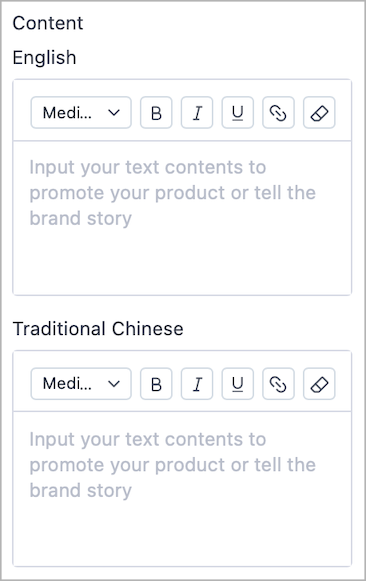Apply italic in the Traditional Chinese editor
The image size is (366, 581).
(197, 384)
